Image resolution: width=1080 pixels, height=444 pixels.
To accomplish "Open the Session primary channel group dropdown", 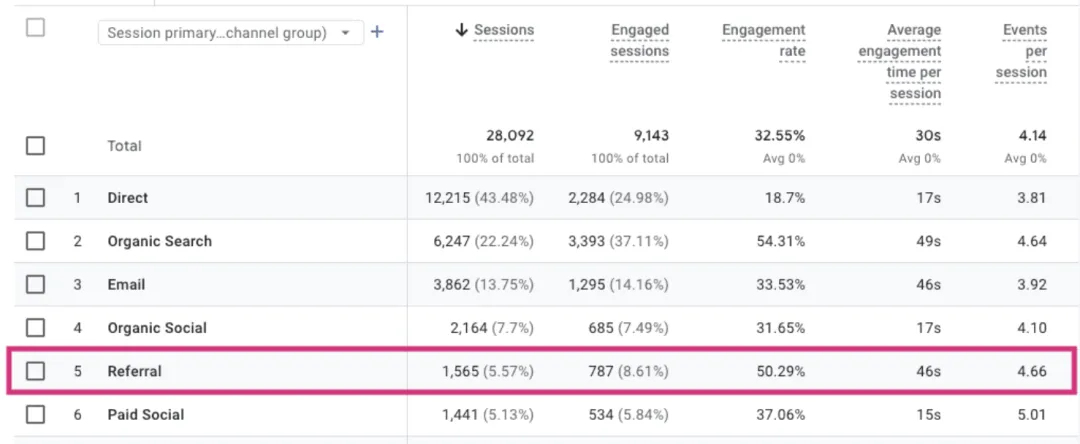I will click(x=231, y=33).
